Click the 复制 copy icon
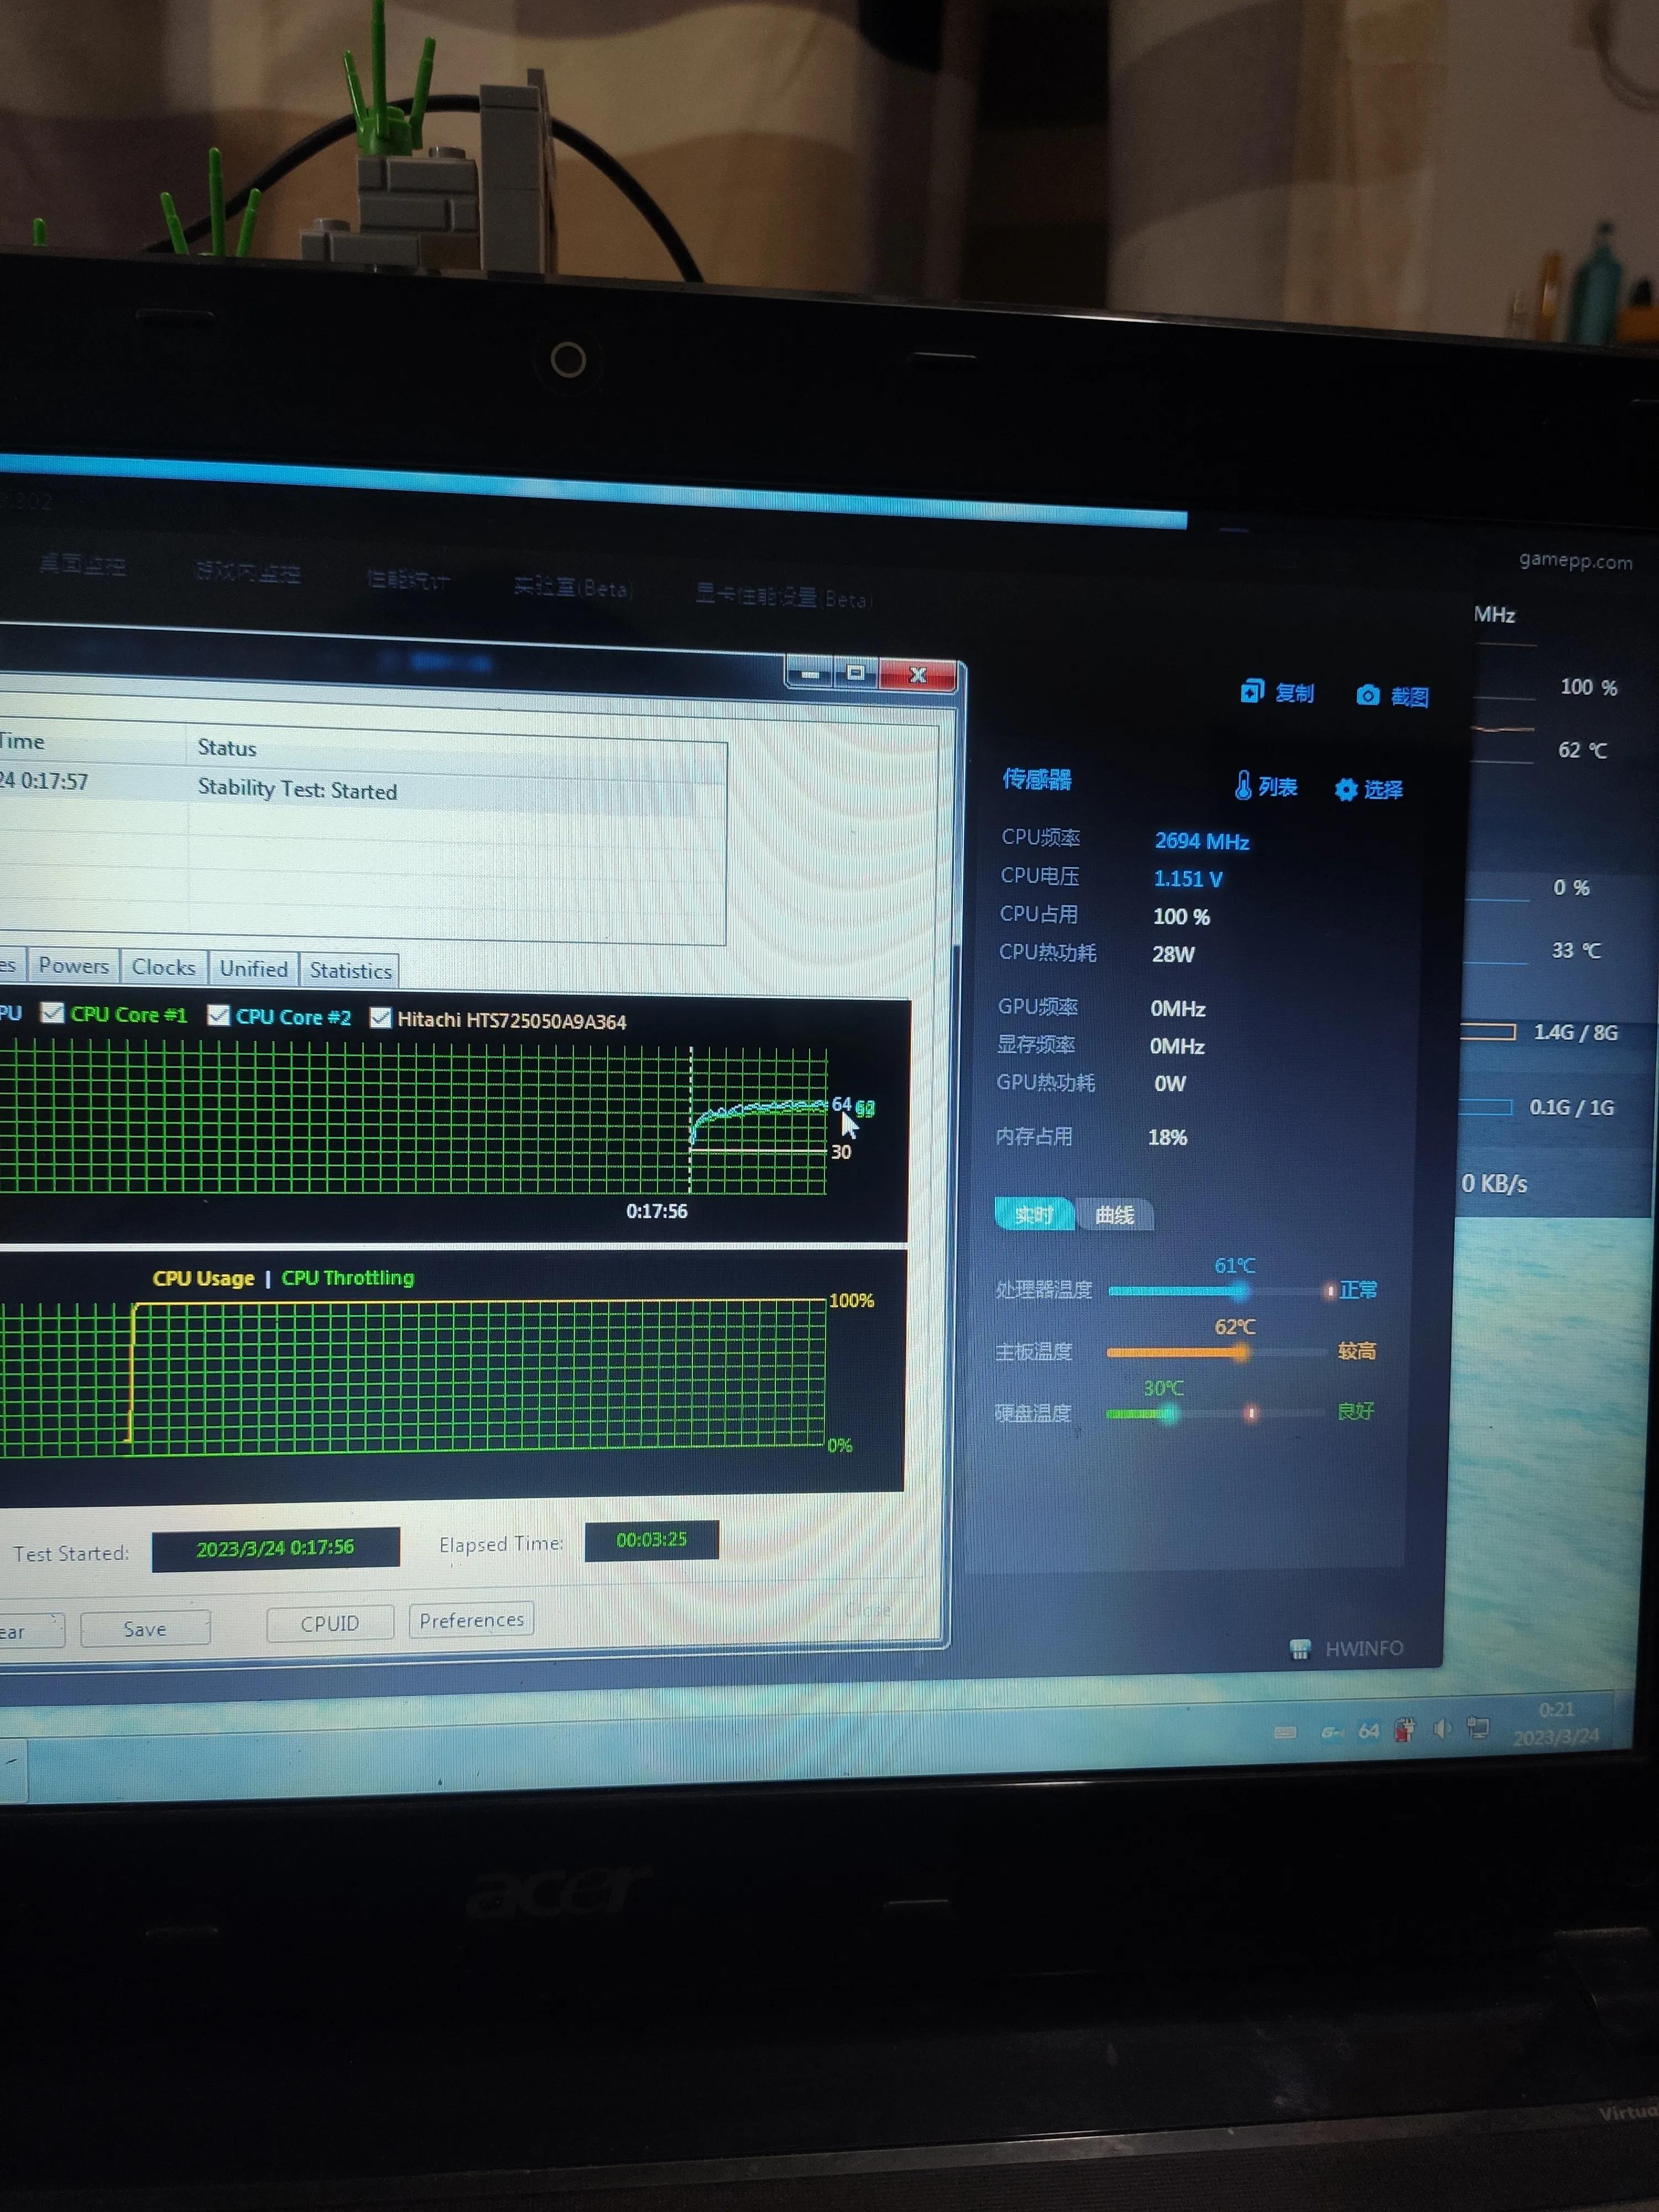The height and width of the screenshot is (2212, 1659). click(1251, 692)
